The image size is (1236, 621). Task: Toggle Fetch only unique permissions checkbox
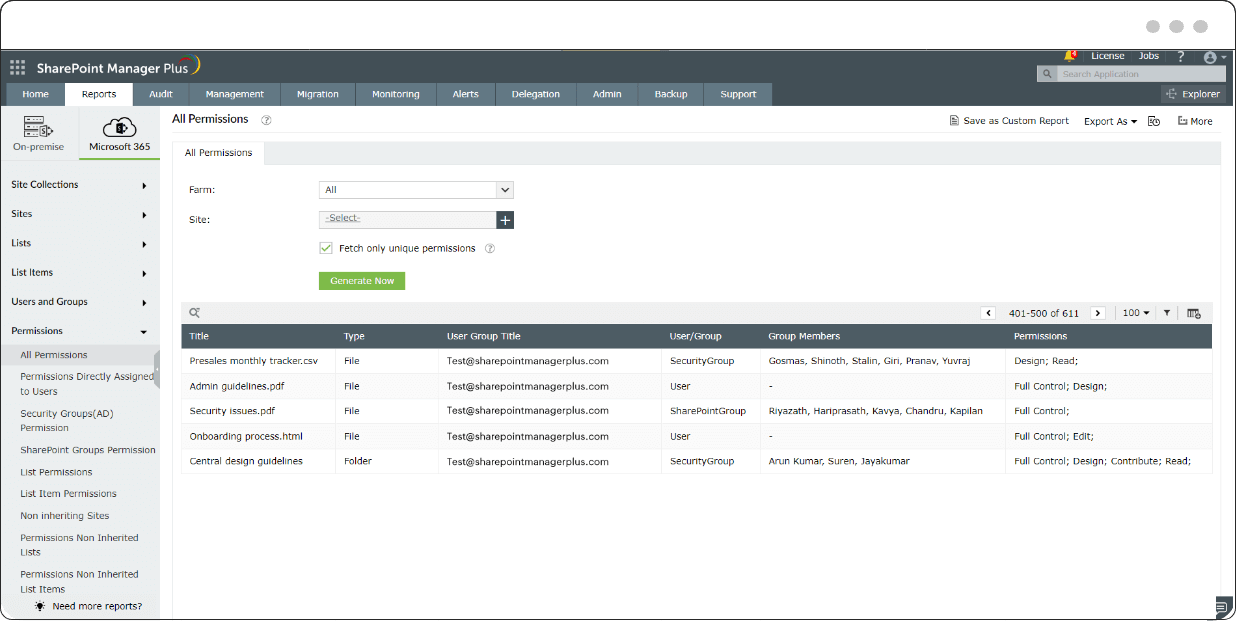pos(326,248)
